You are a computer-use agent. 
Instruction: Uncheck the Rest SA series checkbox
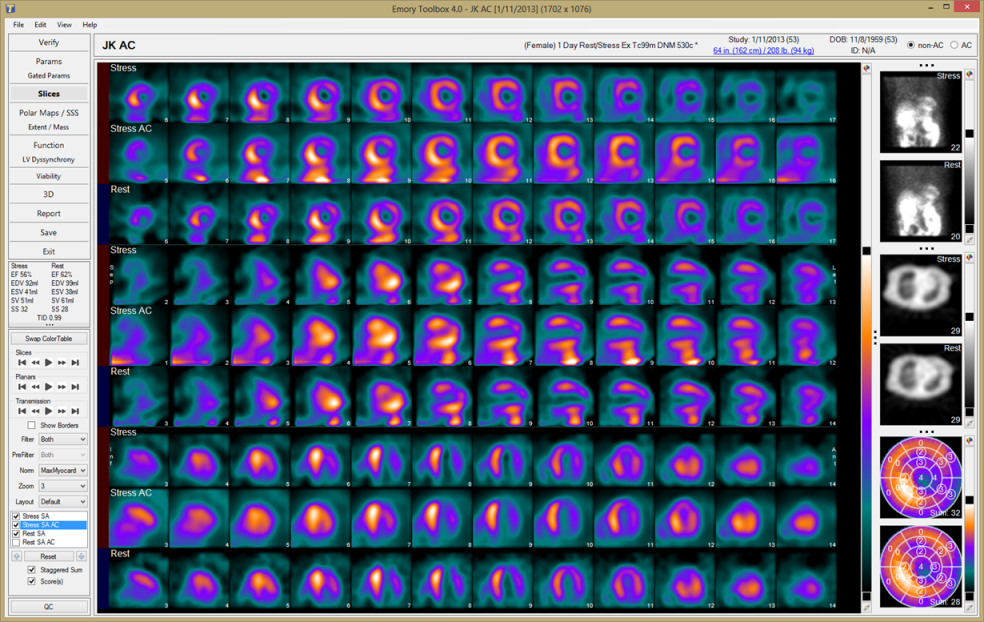tap(16, 534)
